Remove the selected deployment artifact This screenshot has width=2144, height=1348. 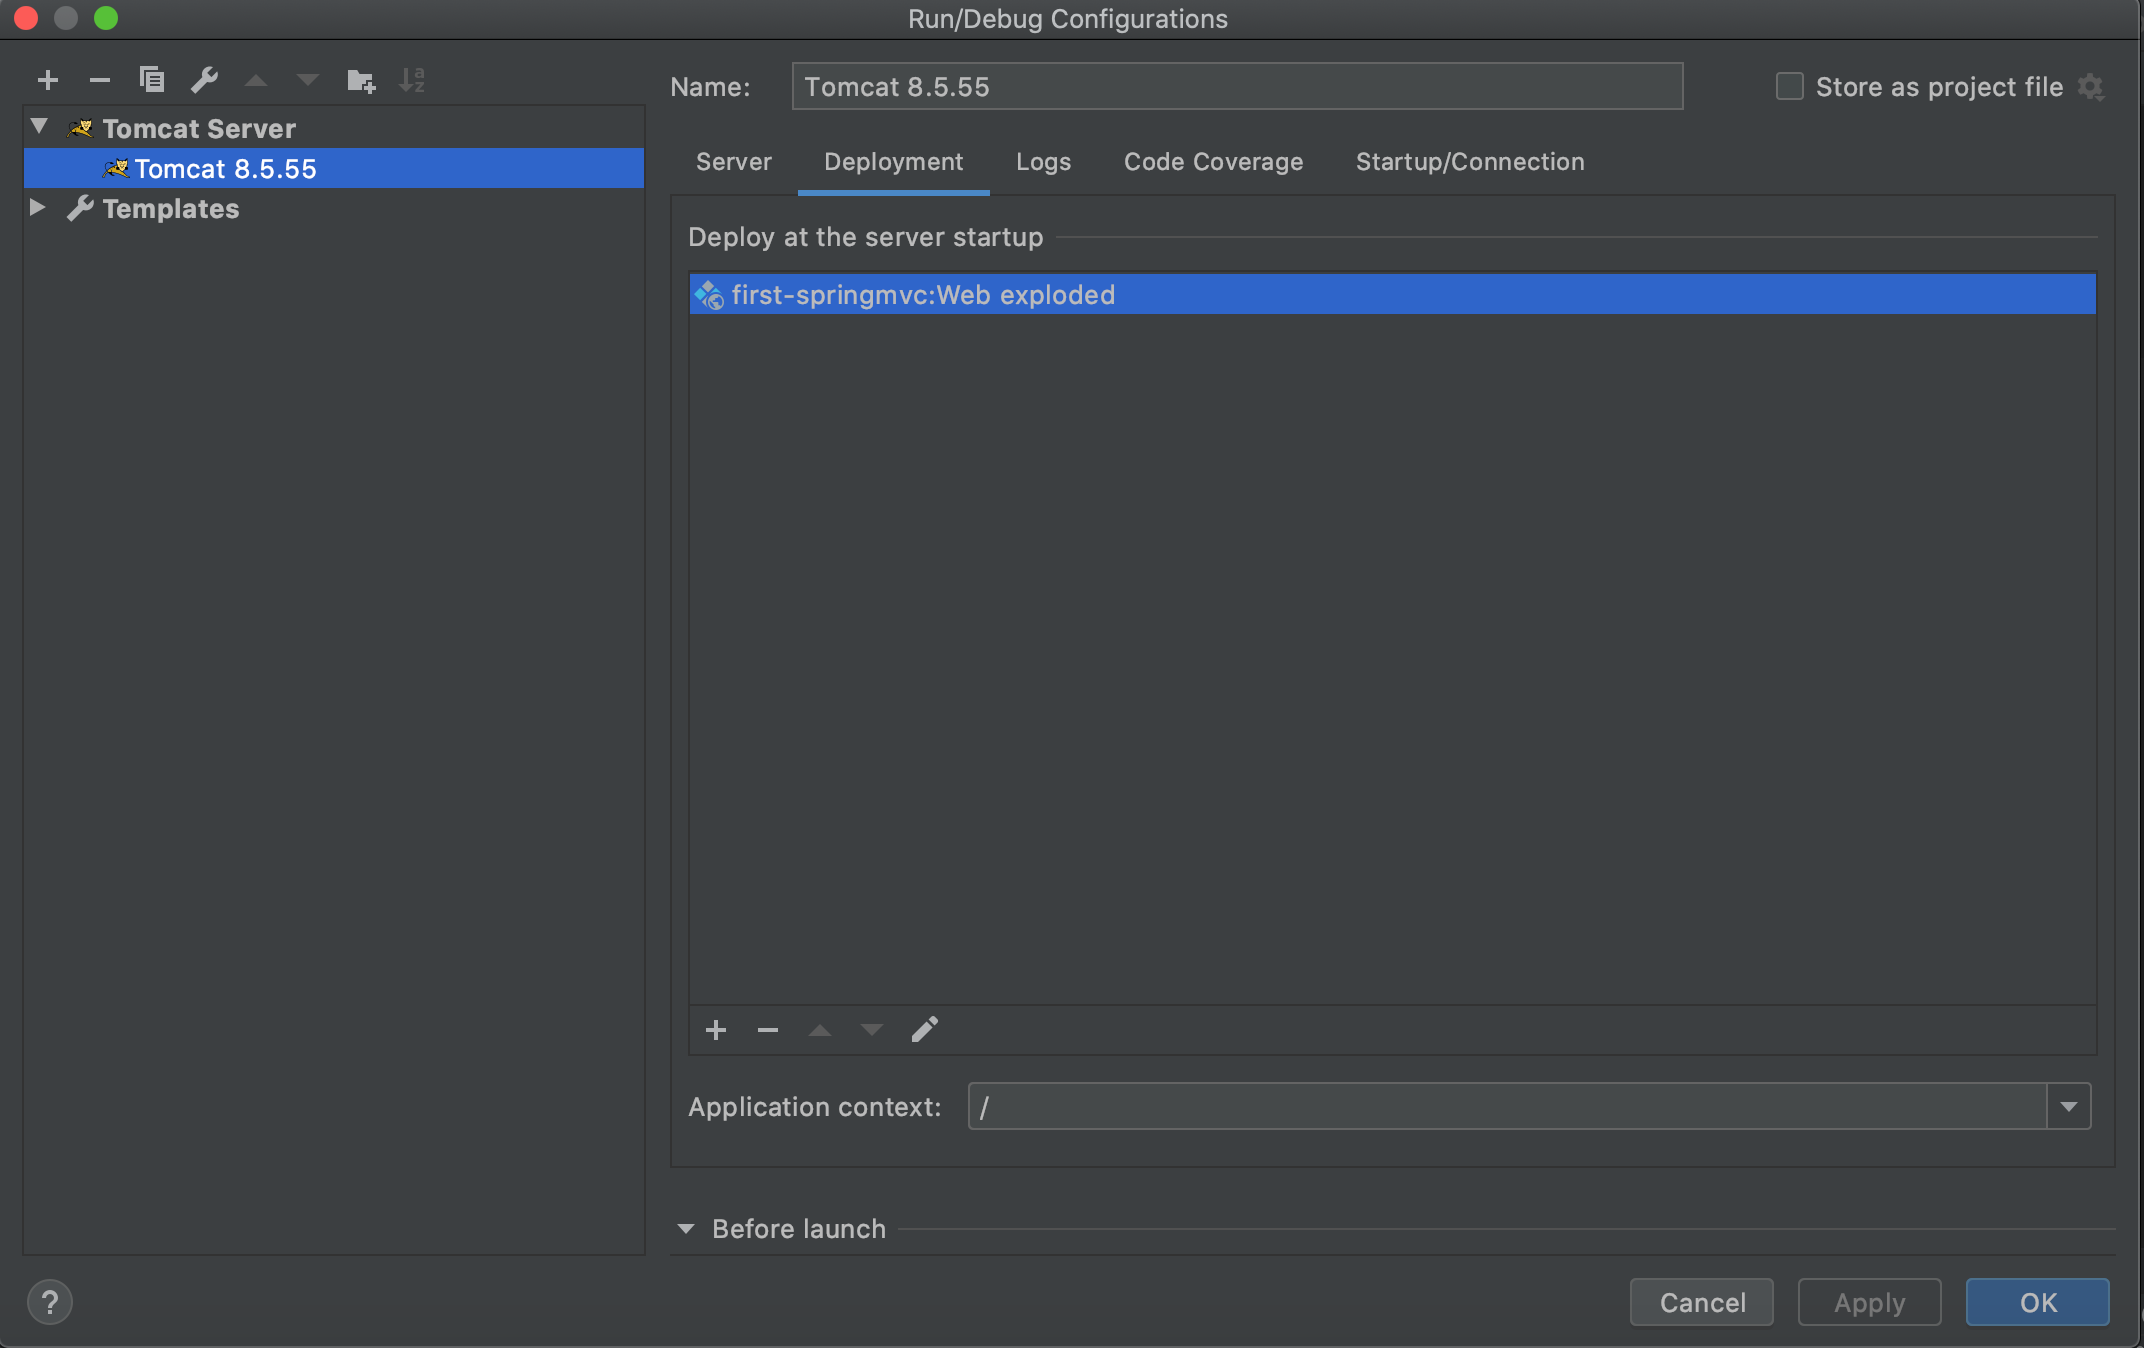pyautogui.click(x=768, y=1030)
